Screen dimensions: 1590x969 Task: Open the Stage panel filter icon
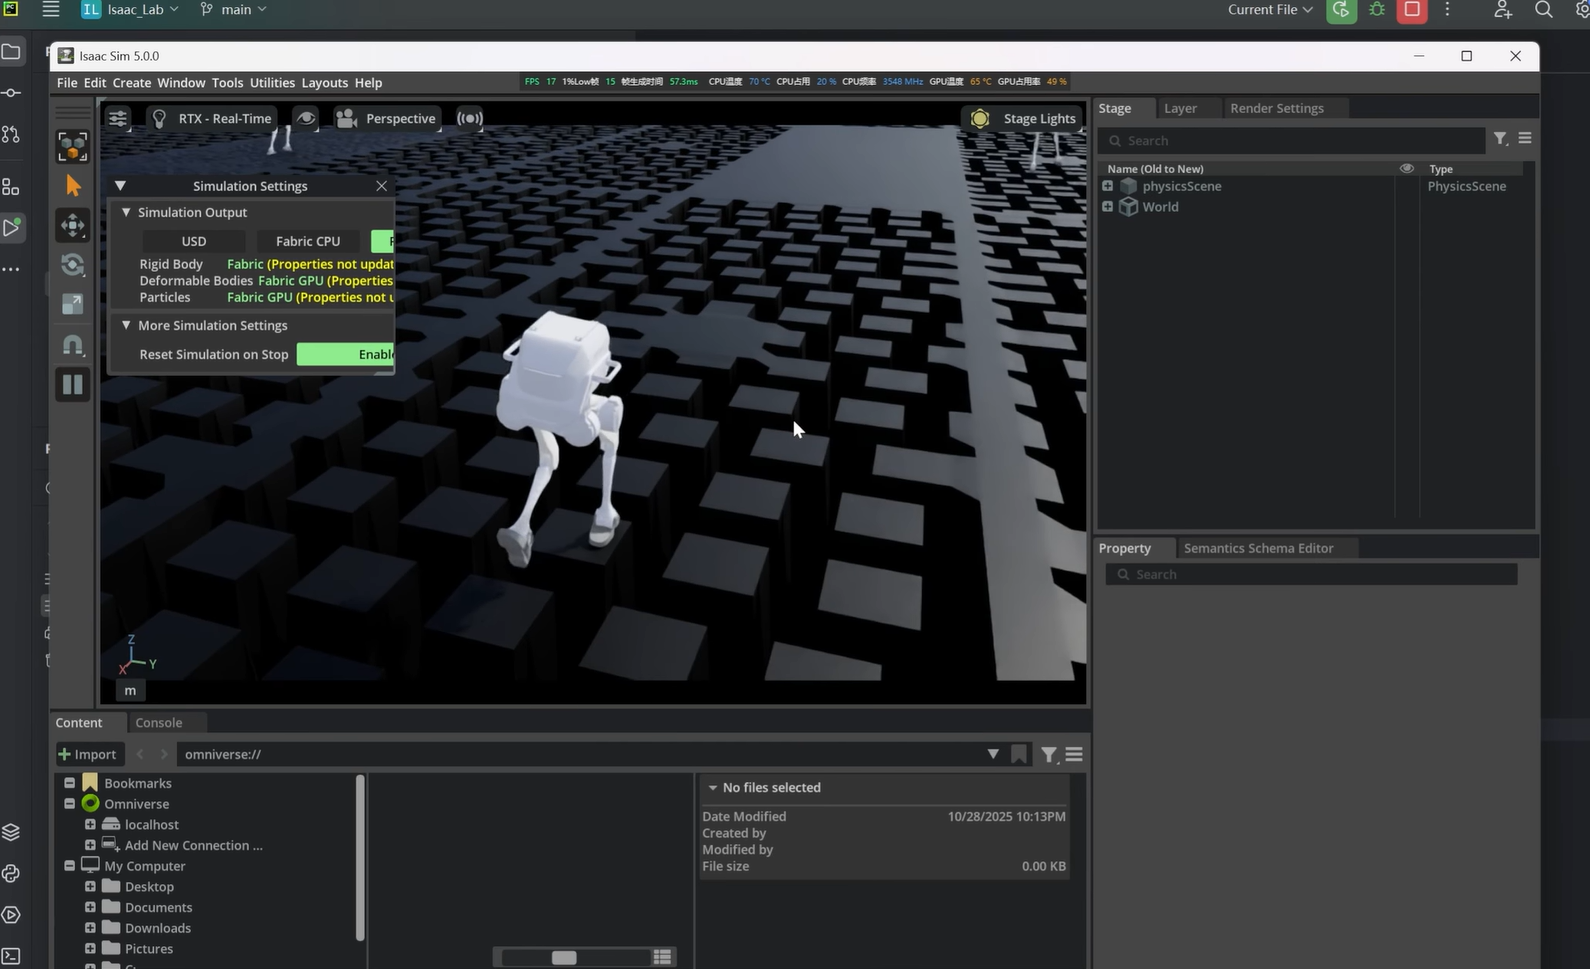click(x=1501, y=139)
